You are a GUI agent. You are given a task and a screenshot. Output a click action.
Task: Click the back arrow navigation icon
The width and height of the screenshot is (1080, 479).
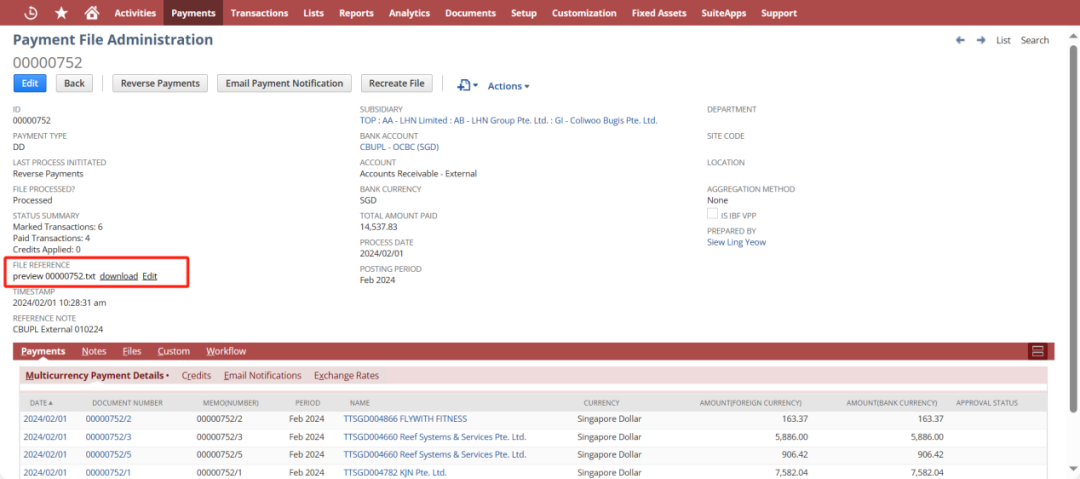coord(960,41)
